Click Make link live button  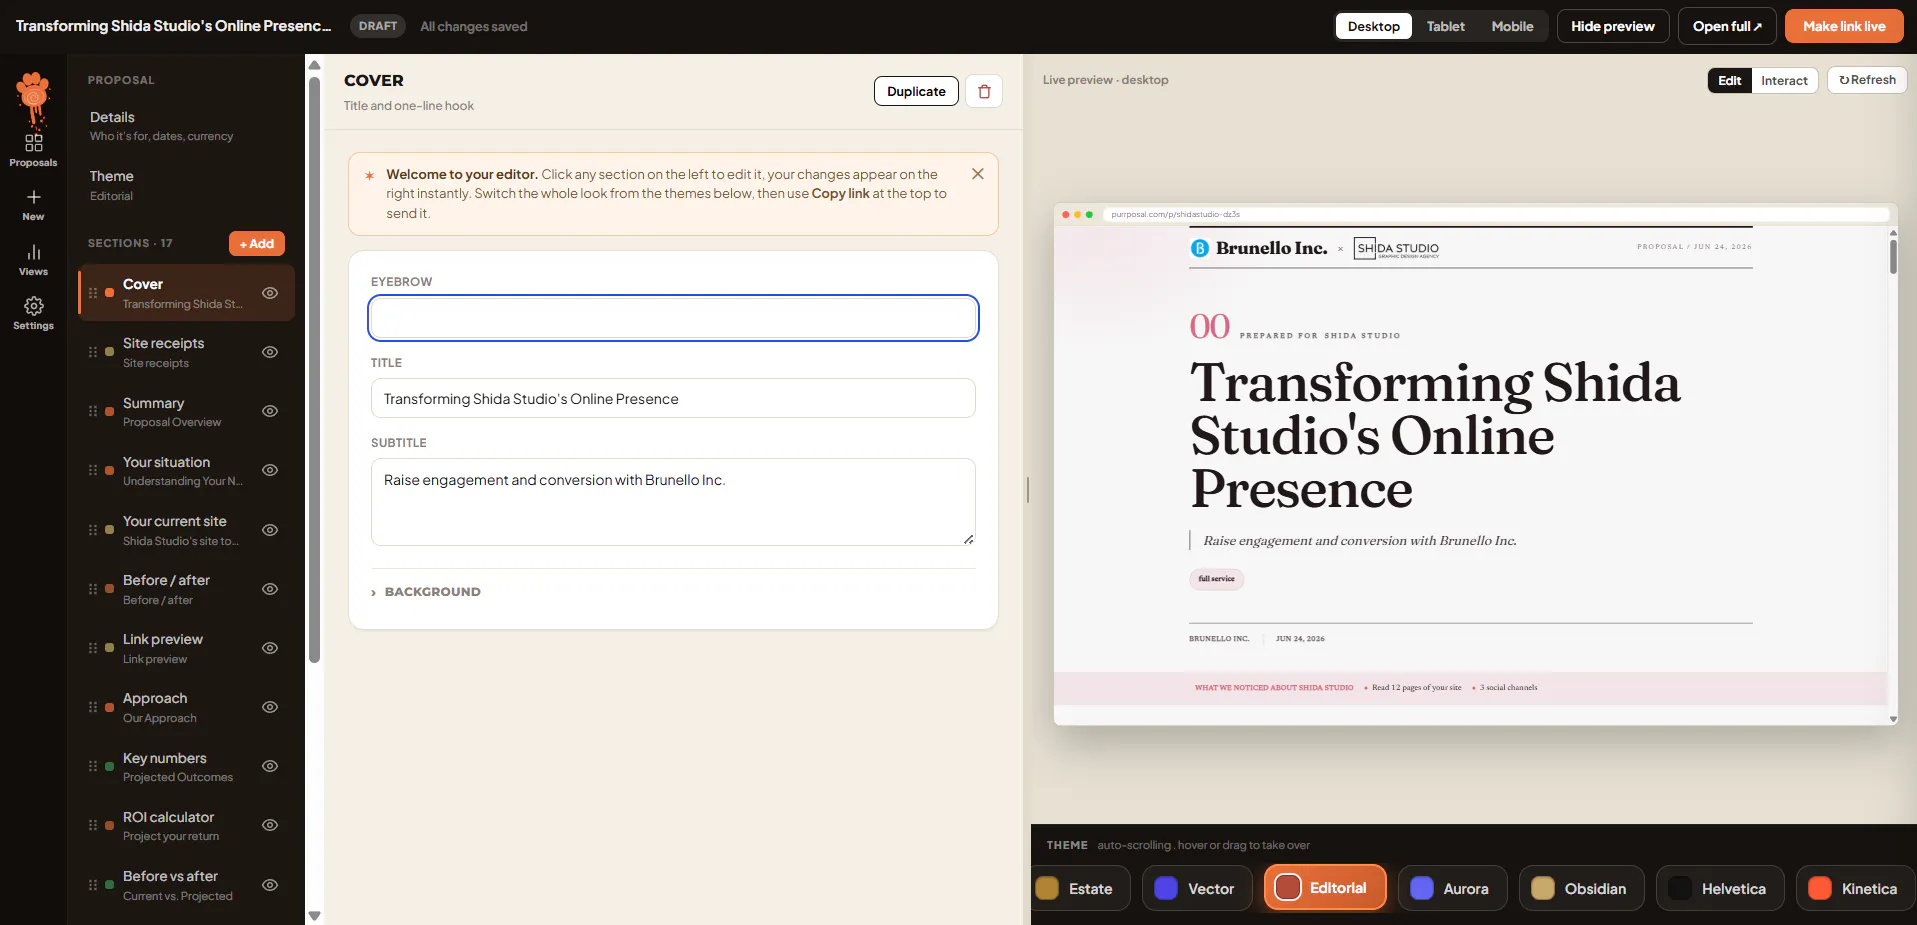pyautogui.click(x=1844, y=26)
